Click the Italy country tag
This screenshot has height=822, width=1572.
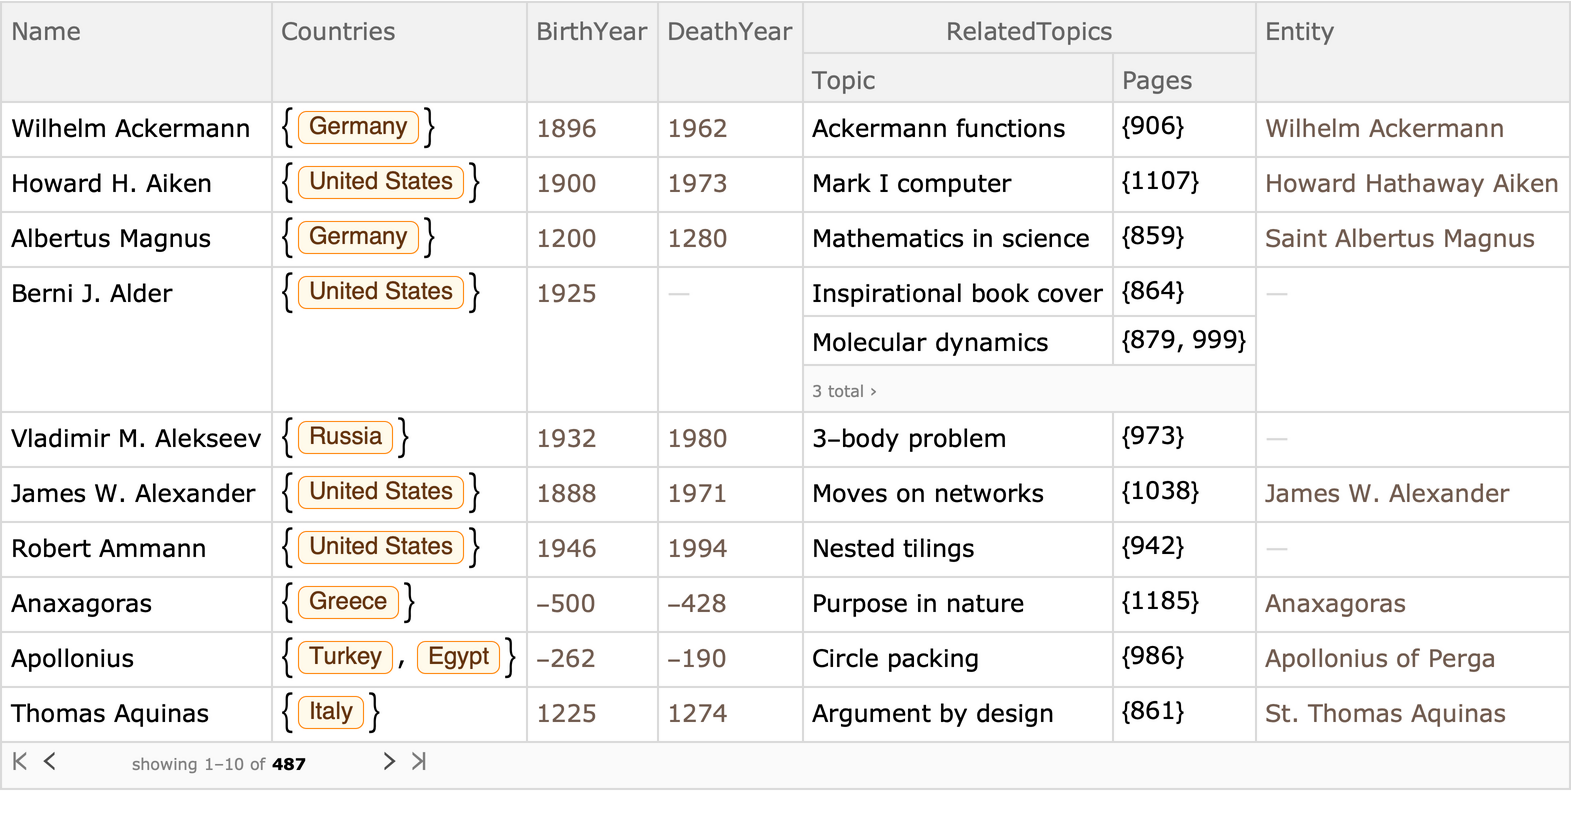click(x=331, y=712)
